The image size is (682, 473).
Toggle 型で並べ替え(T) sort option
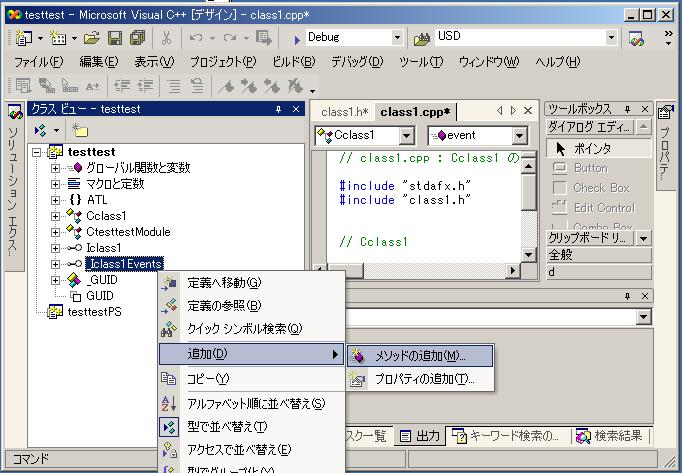coord(252,426)
